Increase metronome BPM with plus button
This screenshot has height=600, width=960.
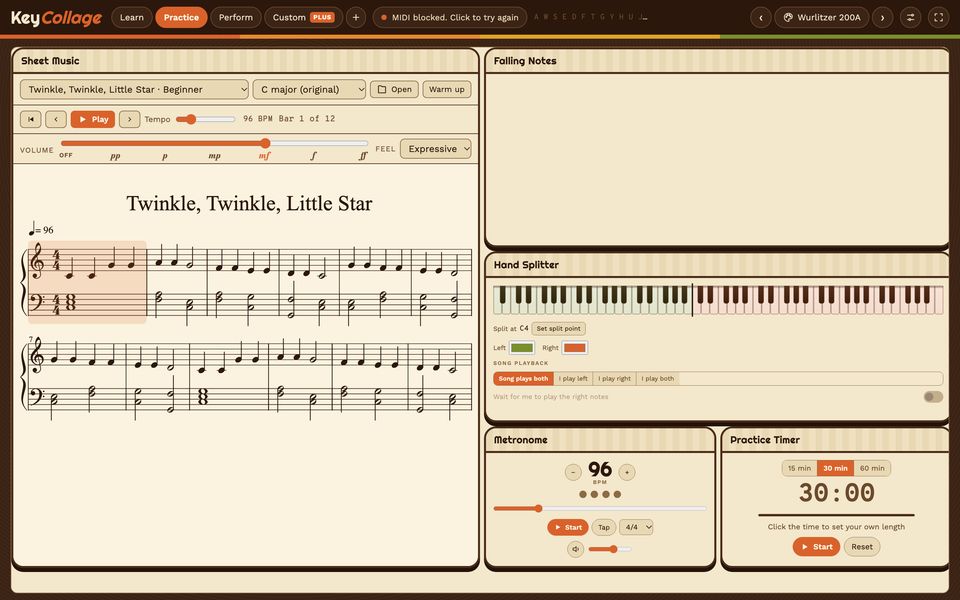pos(627,472)
